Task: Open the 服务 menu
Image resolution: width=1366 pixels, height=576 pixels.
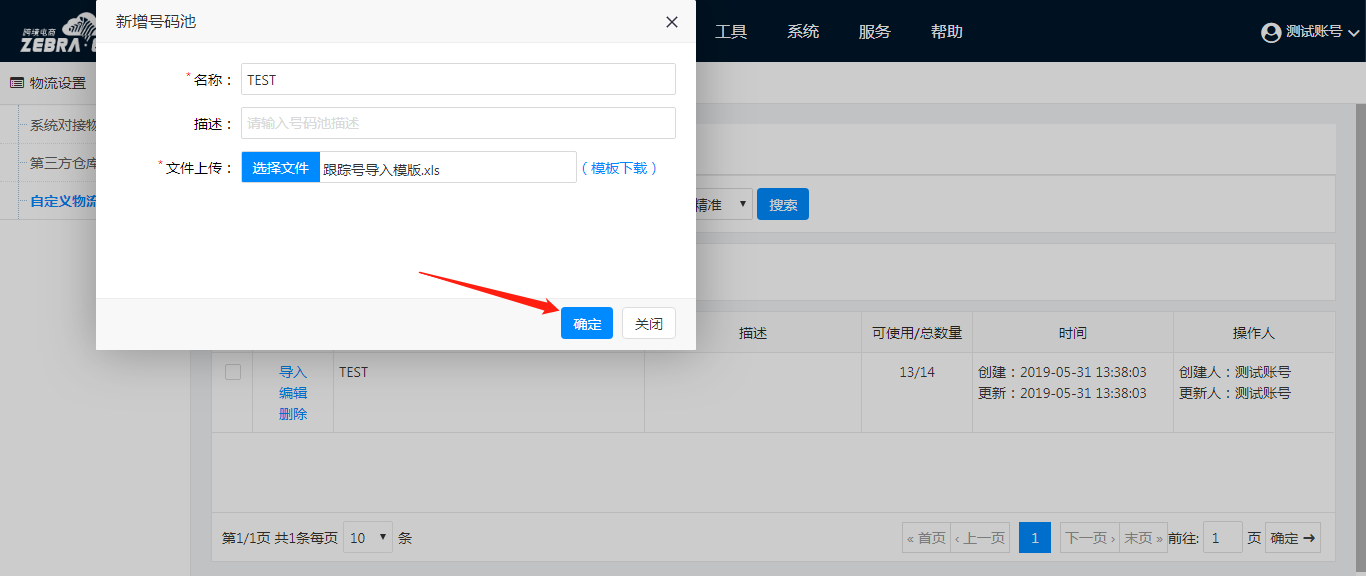Action: (x=875, y=32)
